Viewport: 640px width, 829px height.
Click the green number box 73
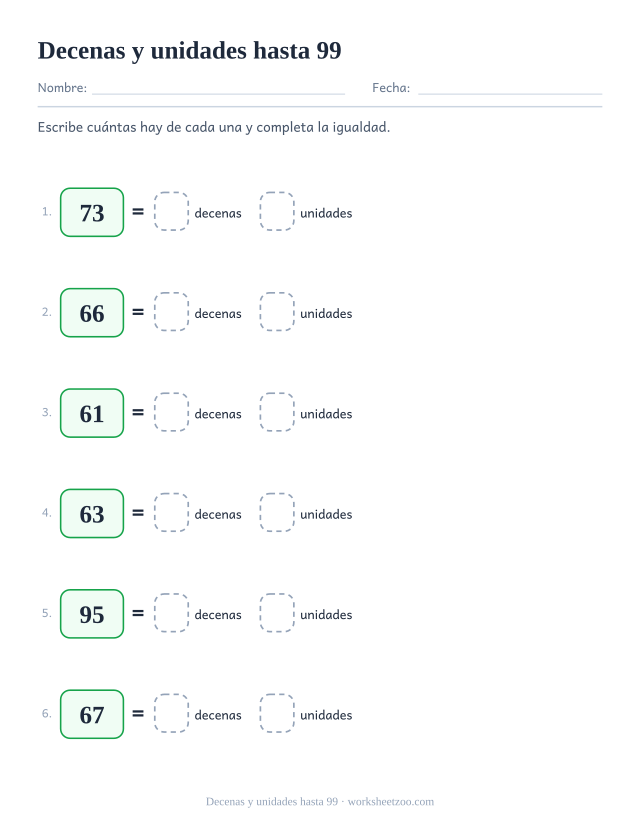tap(92, 213)
